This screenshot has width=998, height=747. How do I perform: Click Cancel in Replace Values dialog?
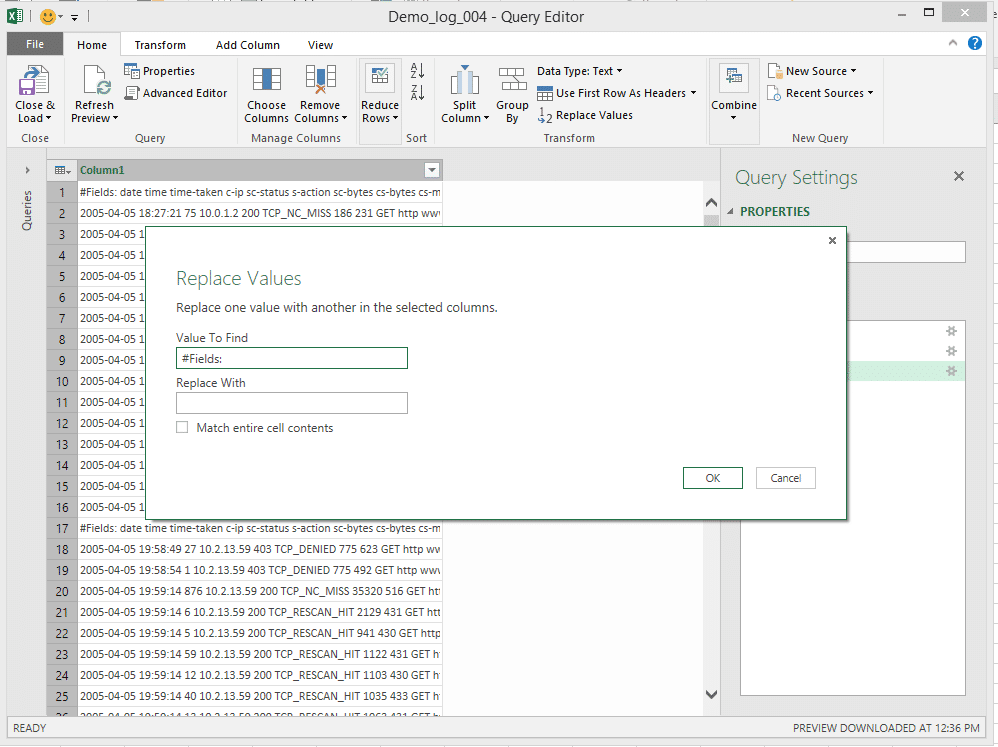785,478
